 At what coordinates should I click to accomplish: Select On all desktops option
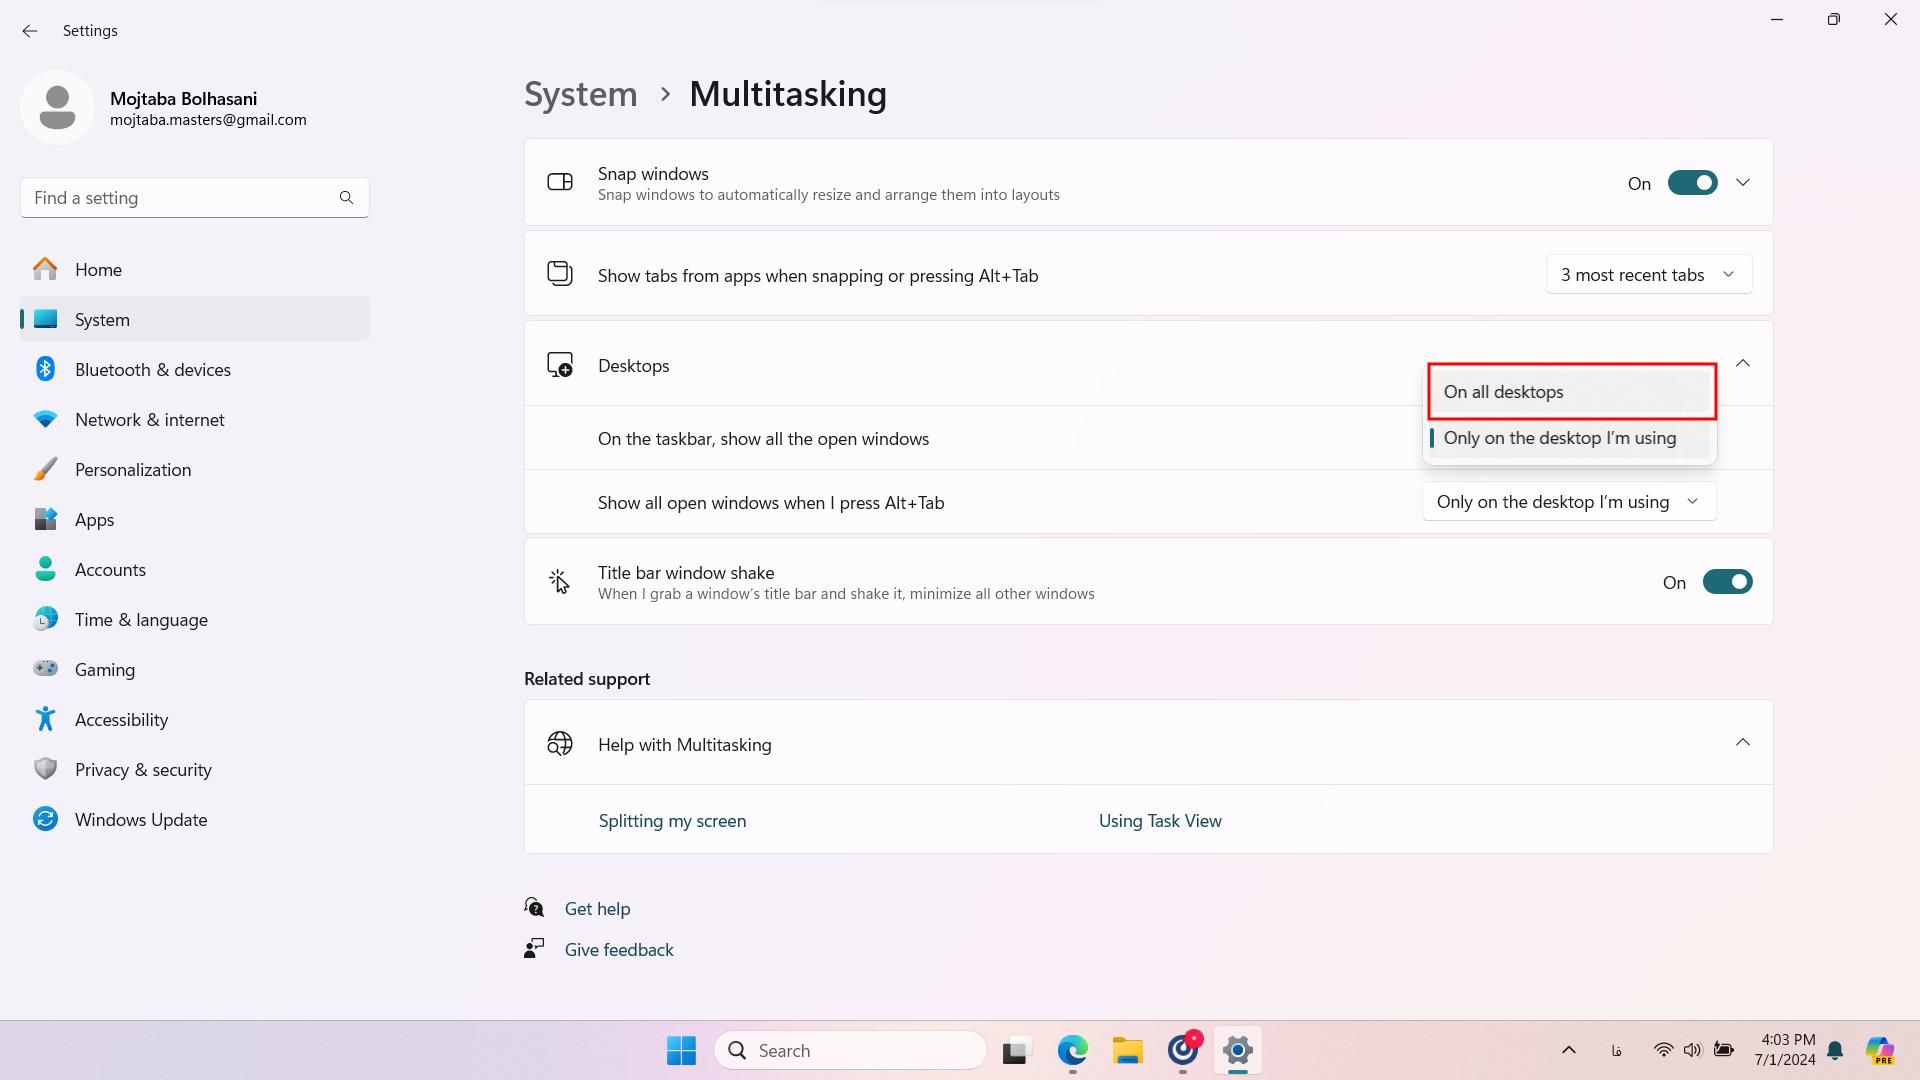point(1571,392)
